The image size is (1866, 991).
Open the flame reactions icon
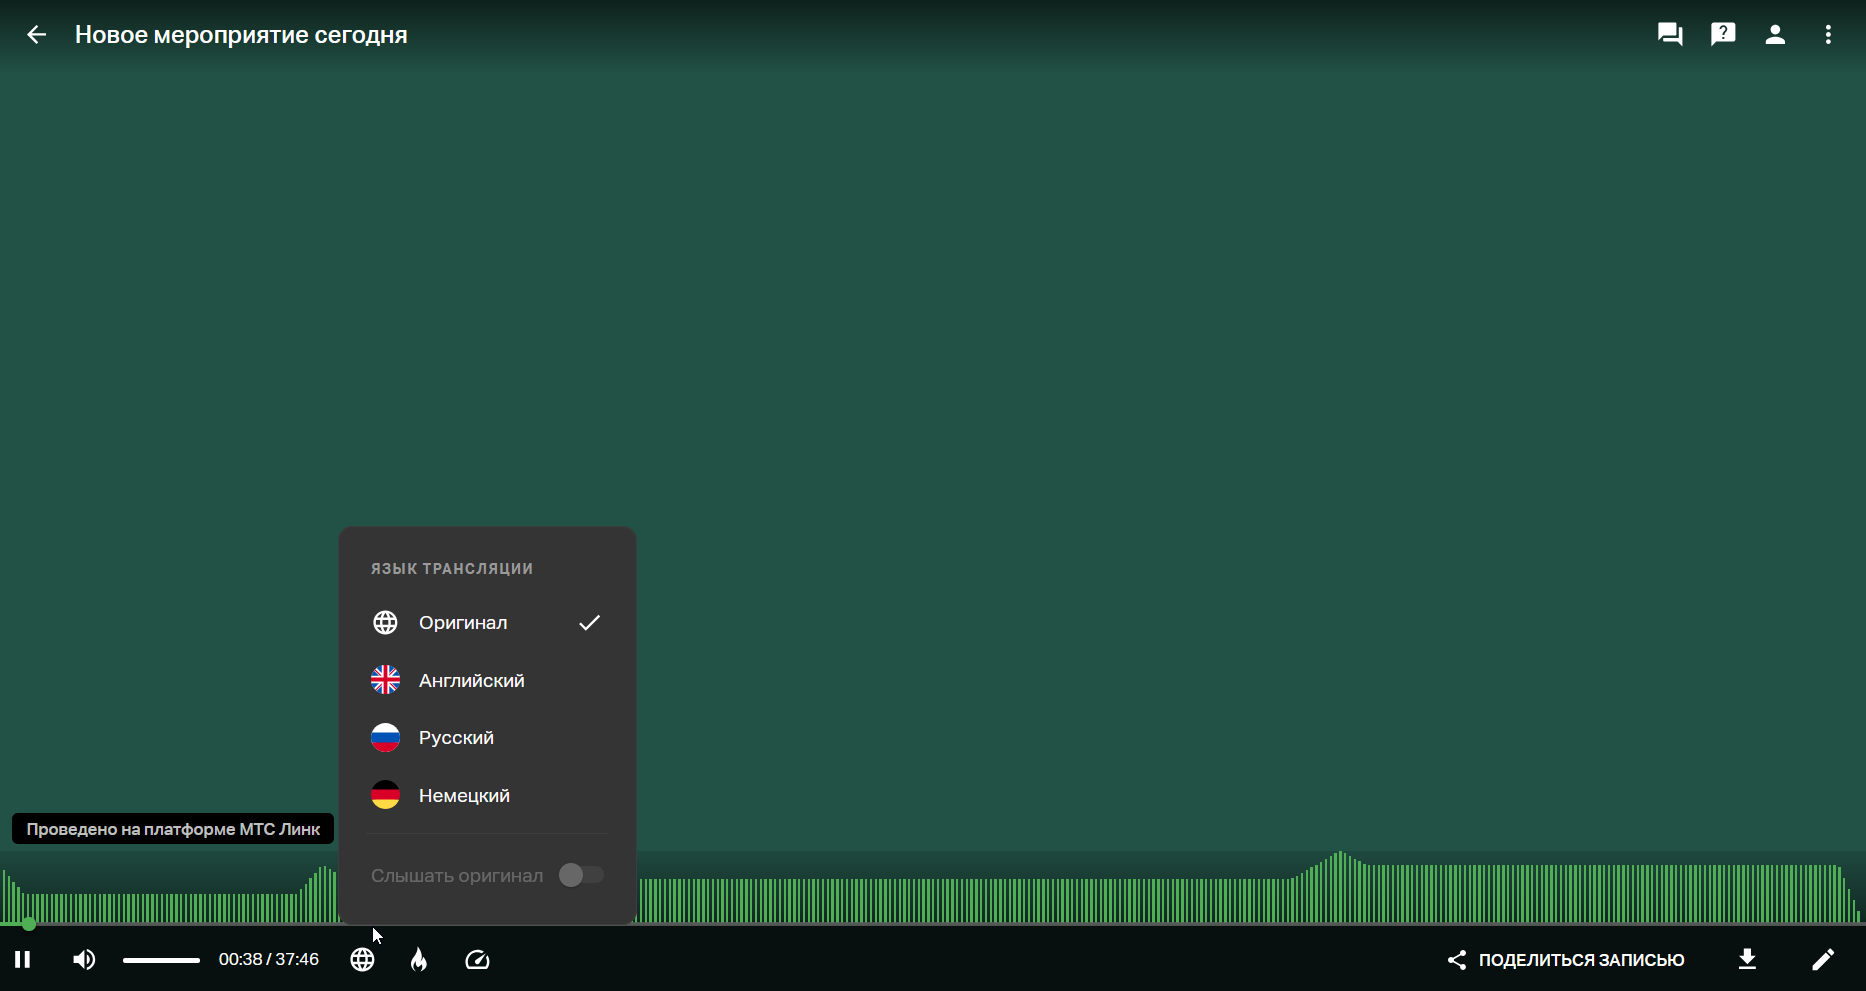pos(419,960)
